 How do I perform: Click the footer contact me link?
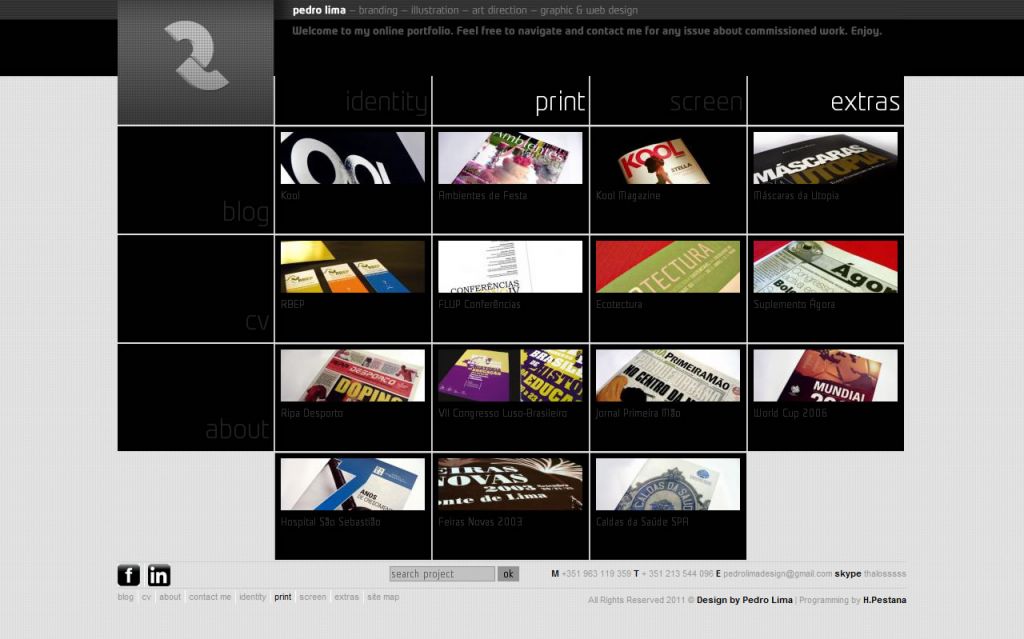pos(210,597)
